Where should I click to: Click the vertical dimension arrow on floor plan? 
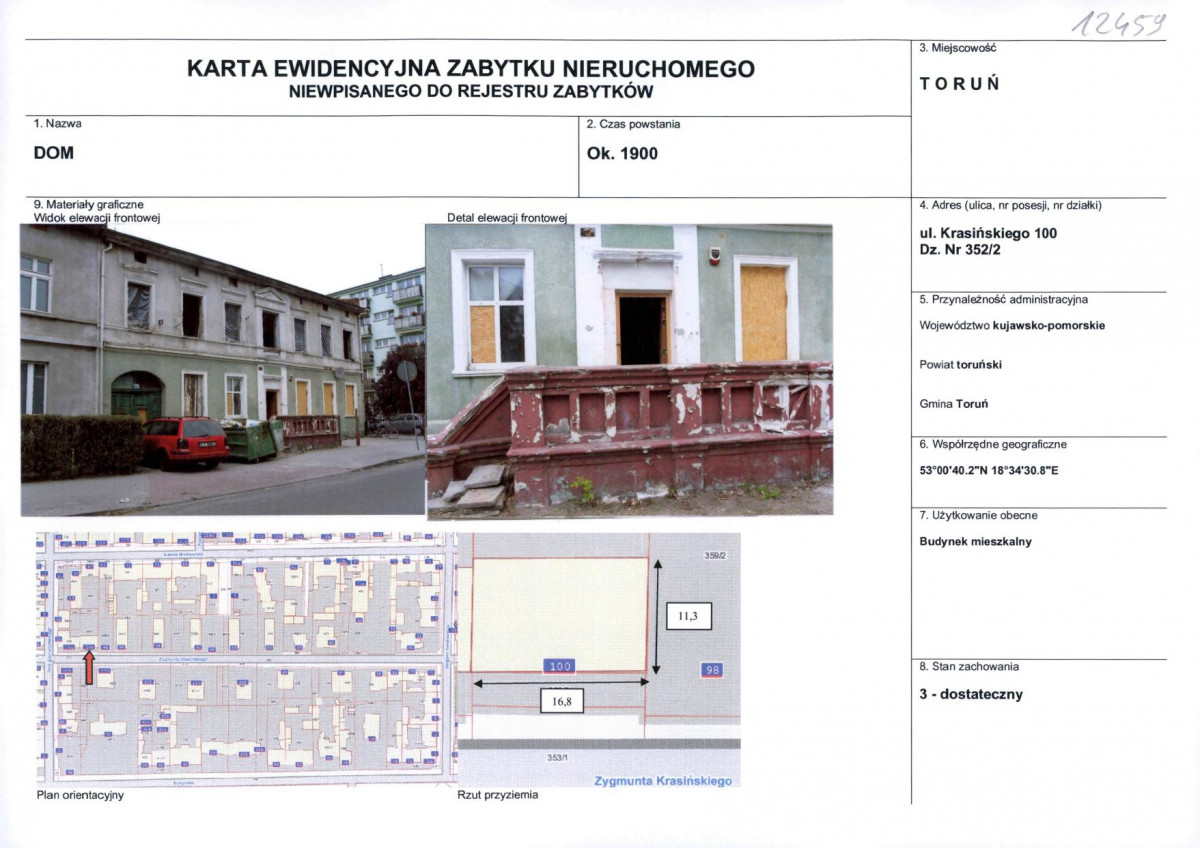[x=657, y=618]
